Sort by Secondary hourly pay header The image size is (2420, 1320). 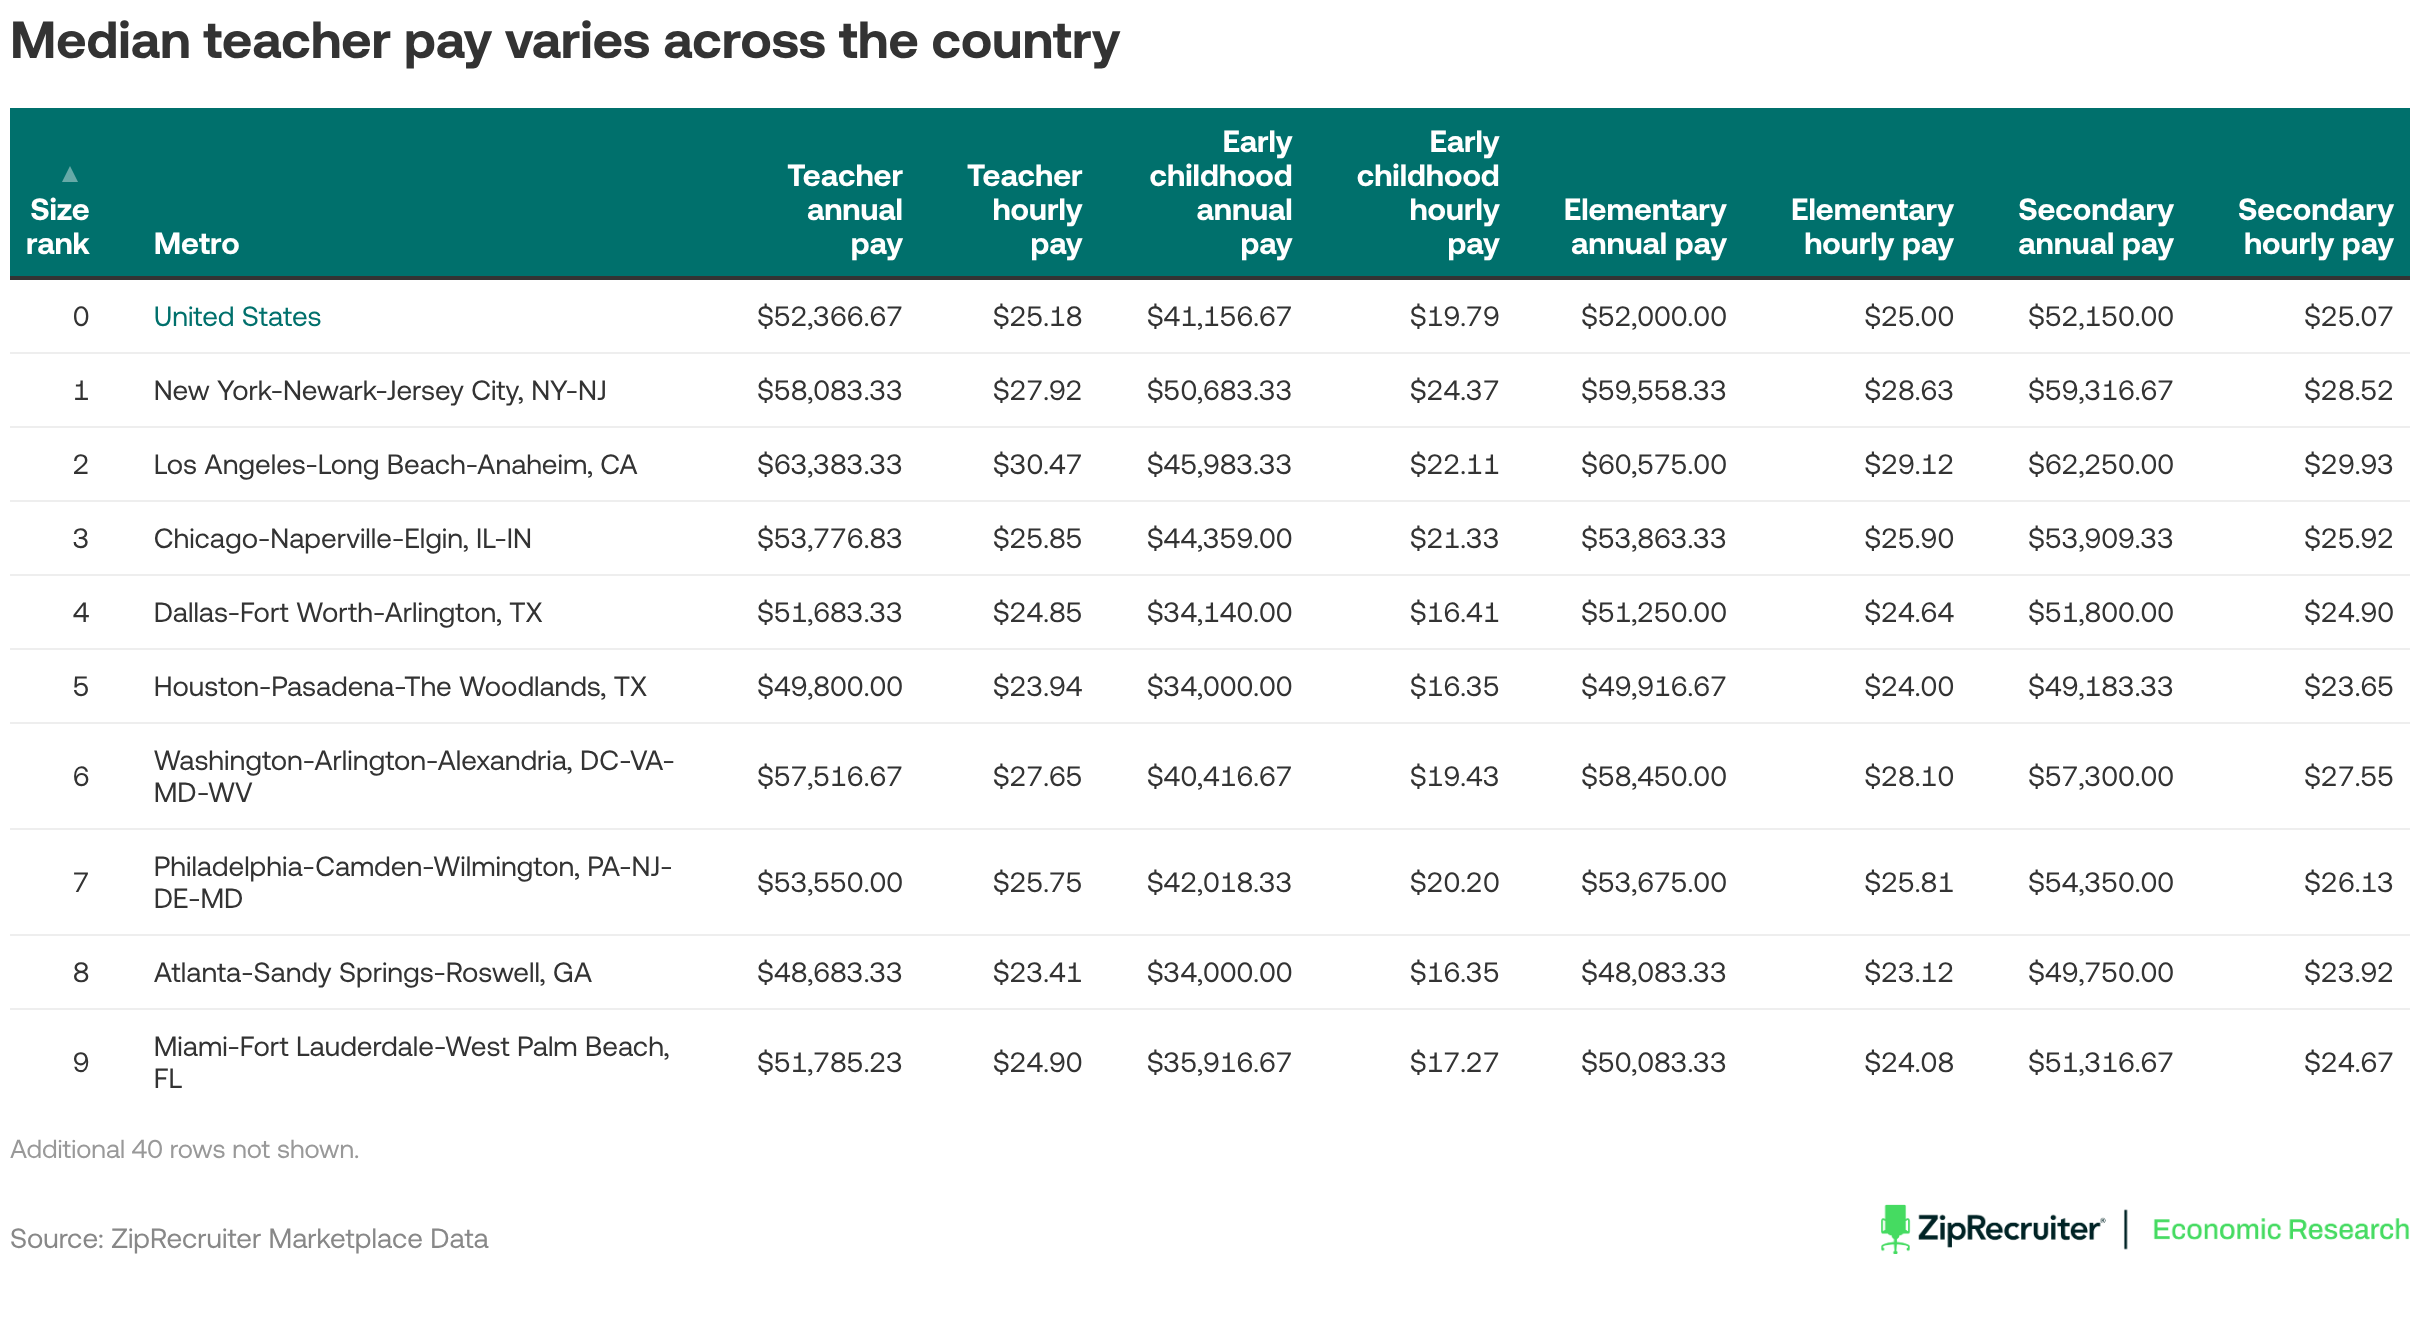pos(2315,226)
